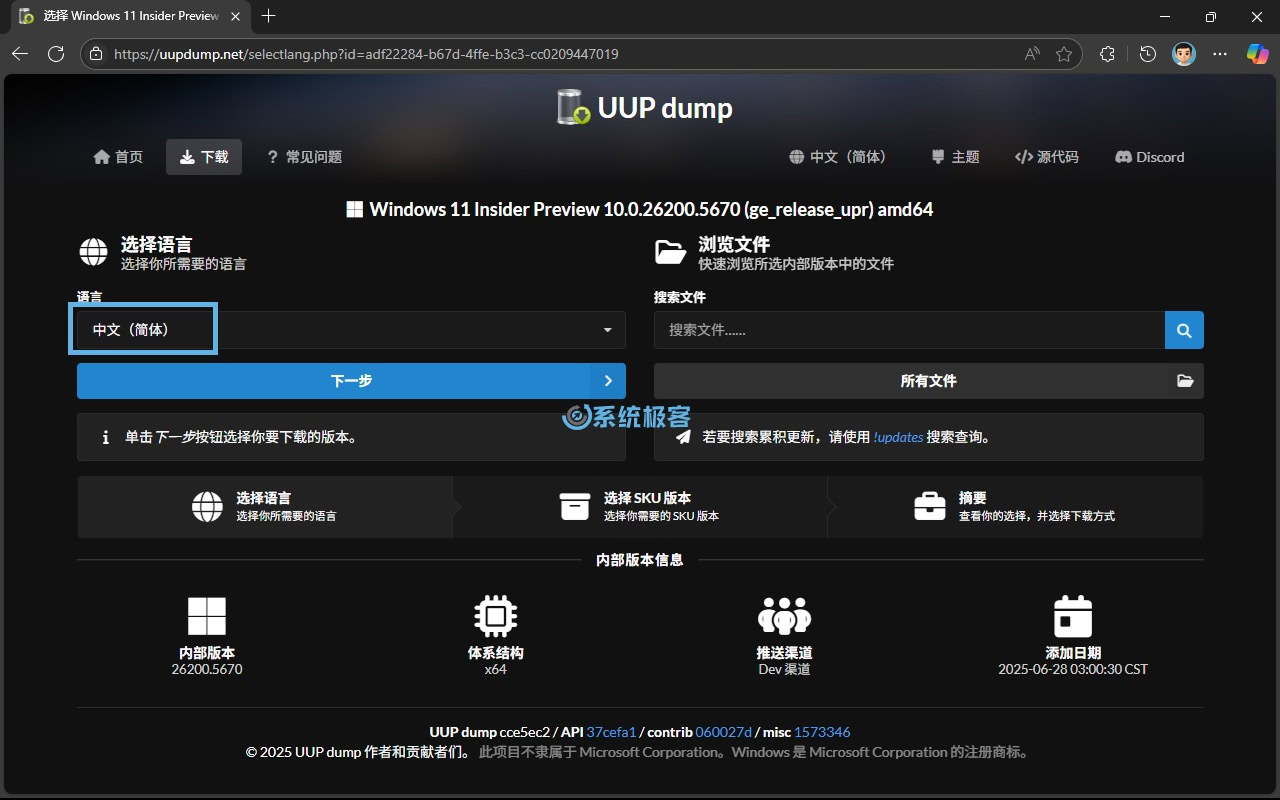
Task: View site information lock icon
Action: [95, 54]
